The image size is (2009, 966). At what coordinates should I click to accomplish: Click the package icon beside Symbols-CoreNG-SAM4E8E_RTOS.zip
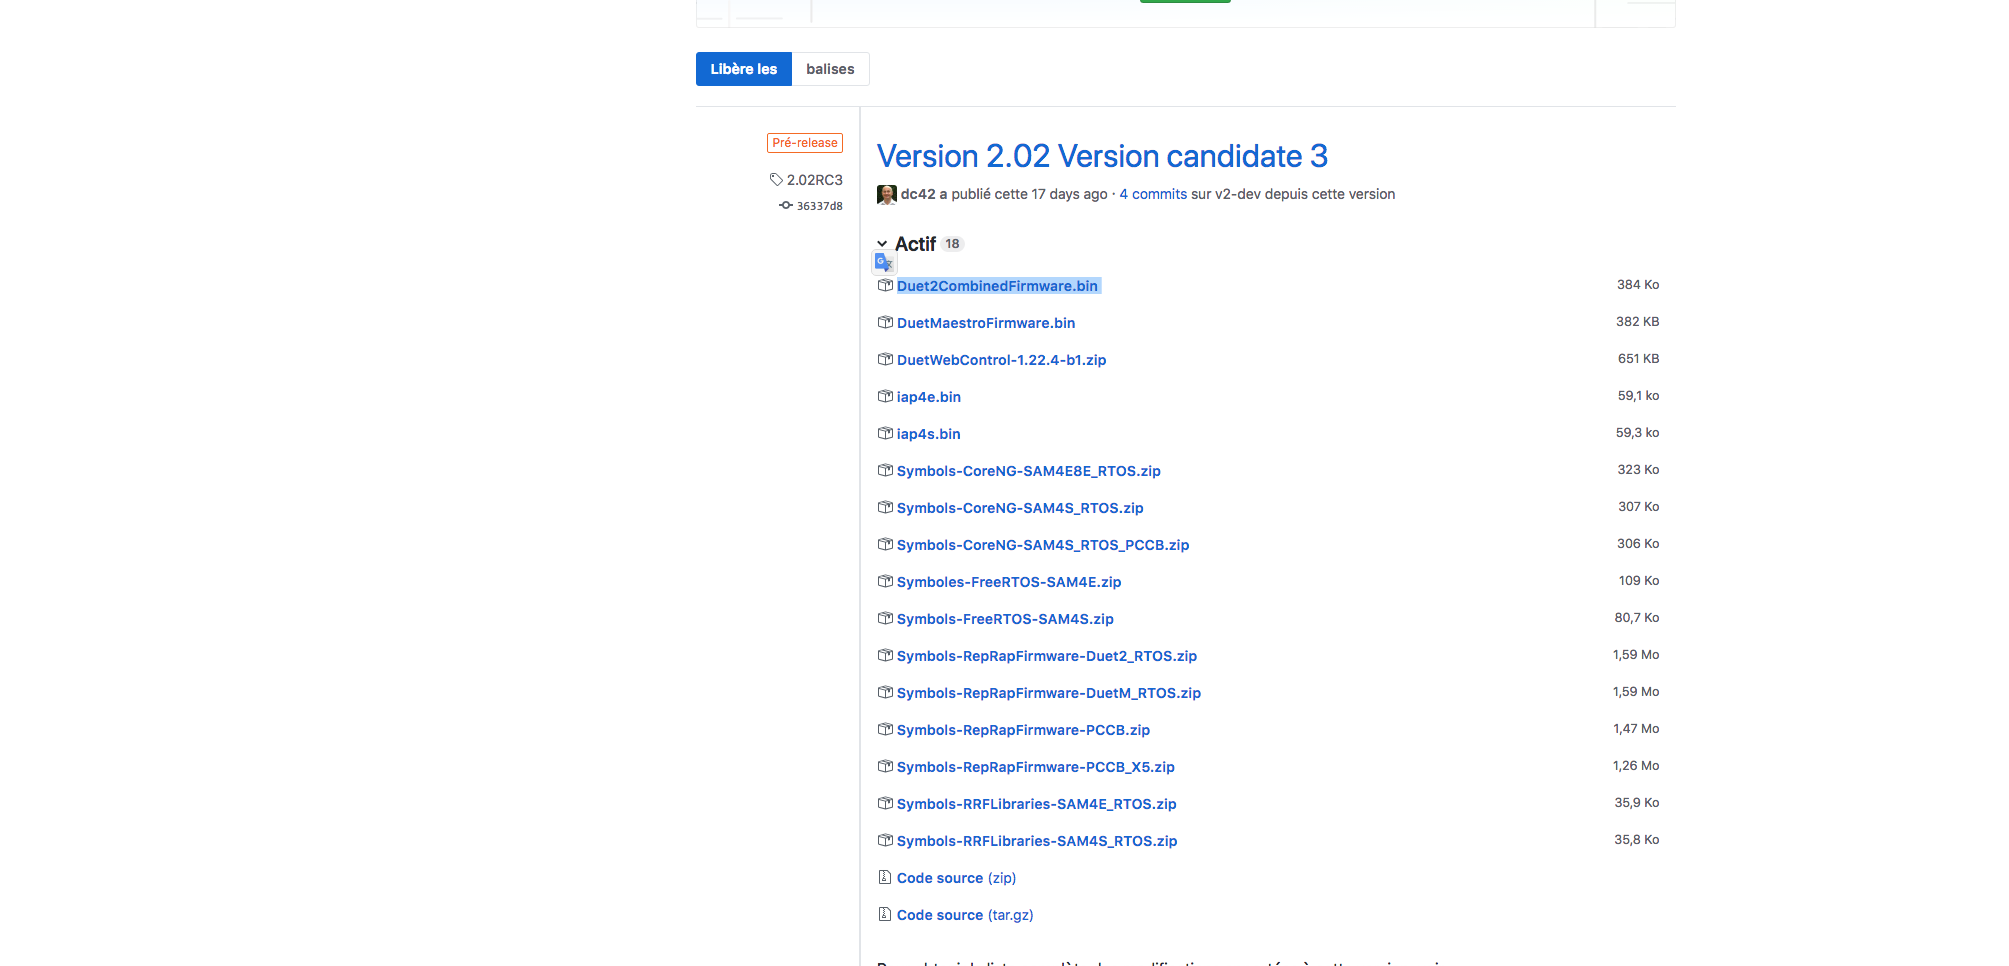pyautogui.click(x=885, y=470)
